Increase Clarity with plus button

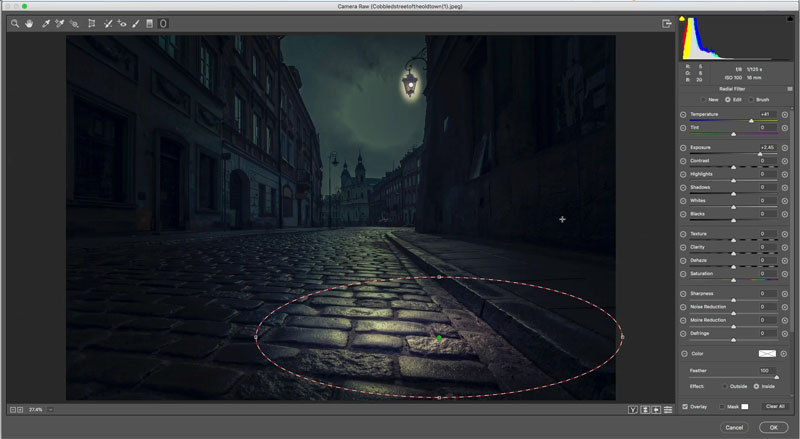785,247
